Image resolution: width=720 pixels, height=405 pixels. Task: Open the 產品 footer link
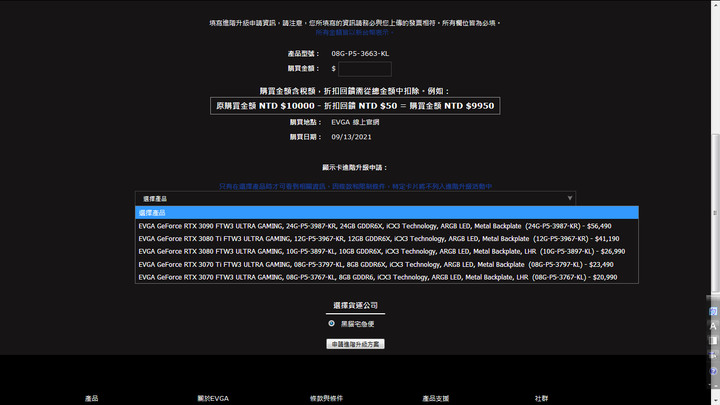coord(91,398)
